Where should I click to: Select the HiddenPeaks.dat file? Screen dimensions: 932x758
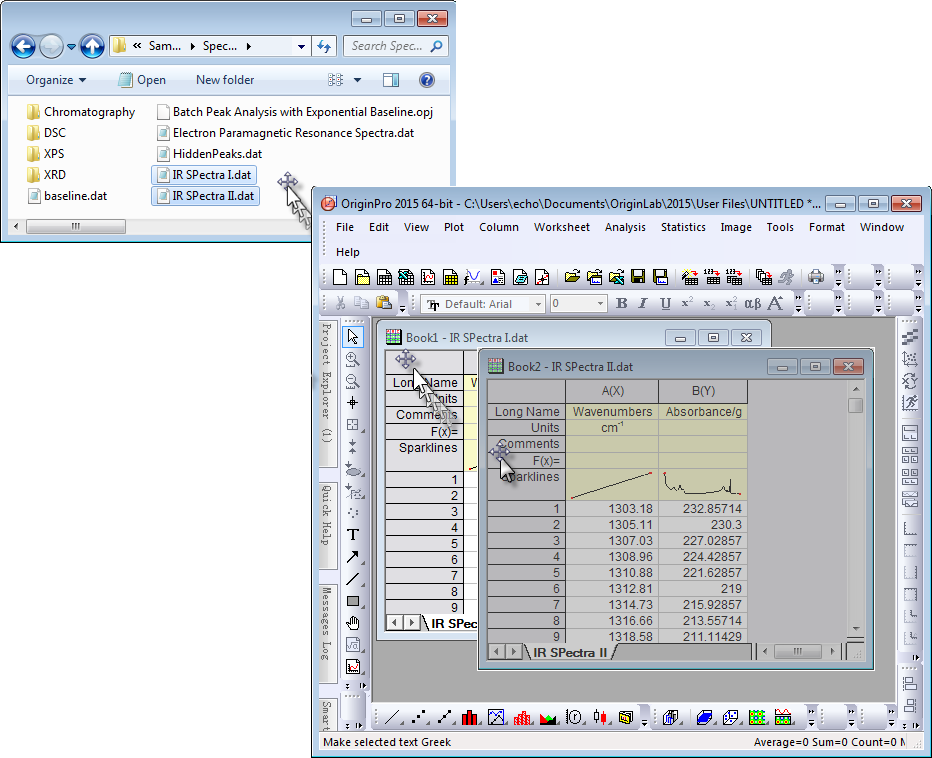click(x=210, y=154)
